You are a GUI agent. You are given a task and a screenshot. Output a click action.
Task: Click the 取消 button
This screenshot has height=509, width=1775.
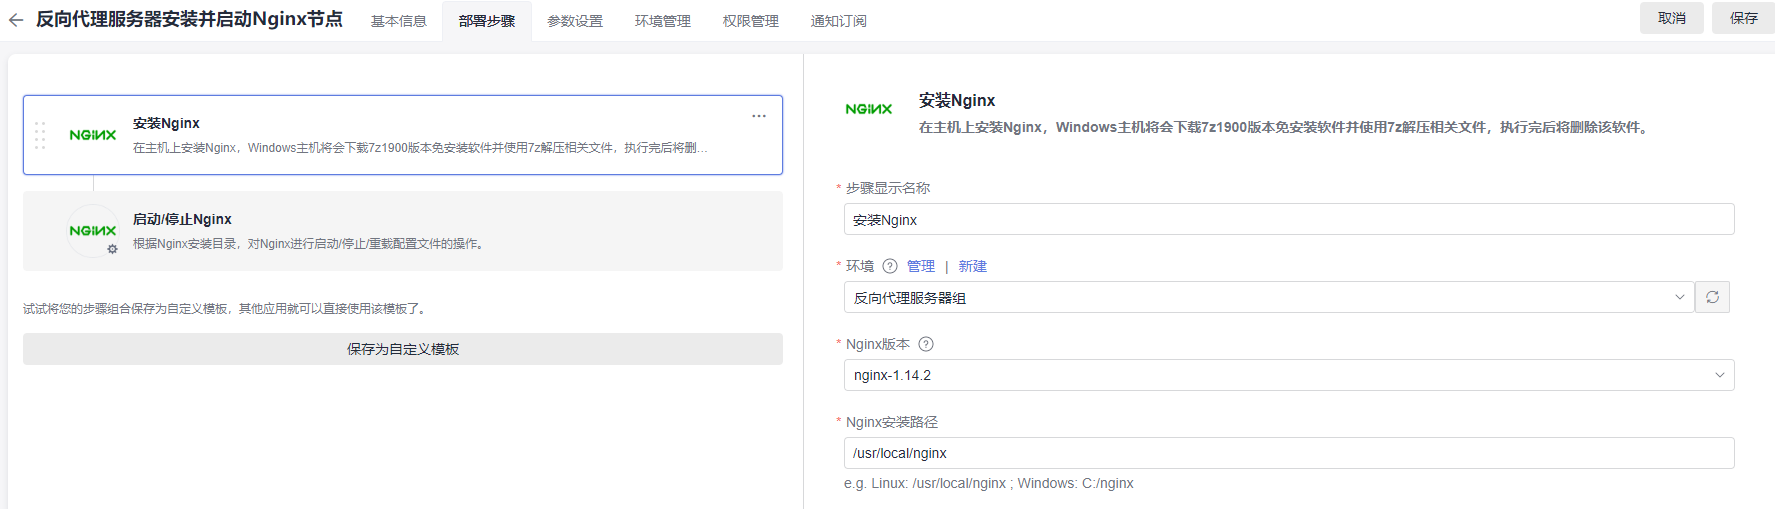click(1672, 18)
